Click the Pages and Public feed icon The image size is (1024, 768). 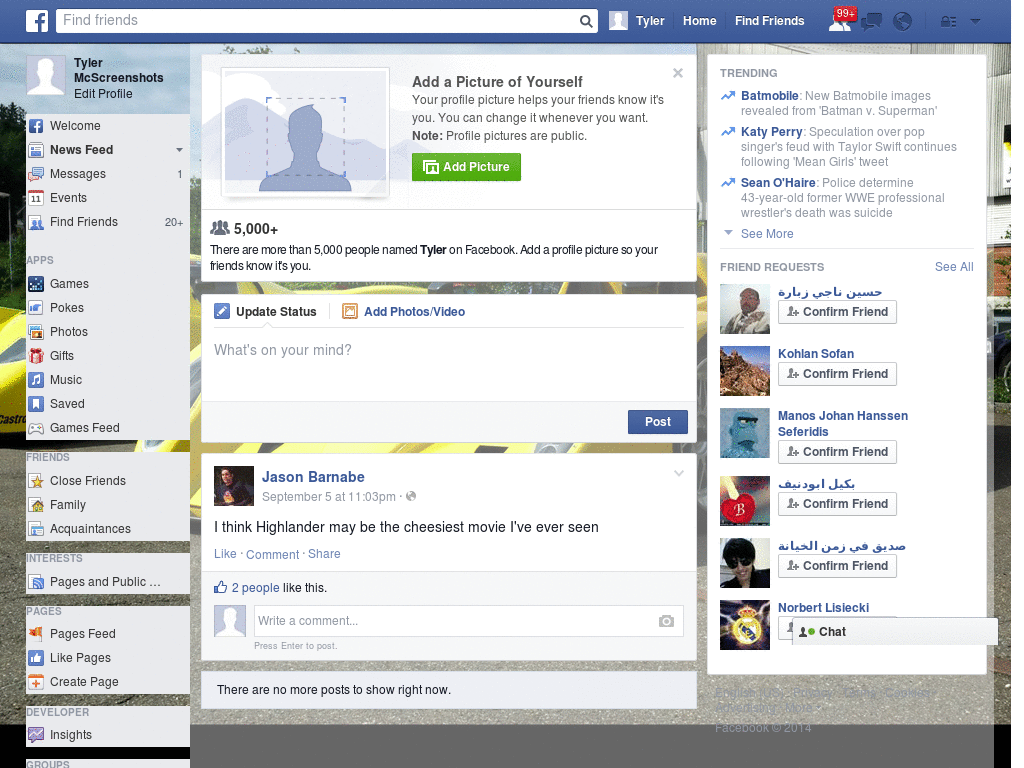pyautogui.click(x=36, y=582)
